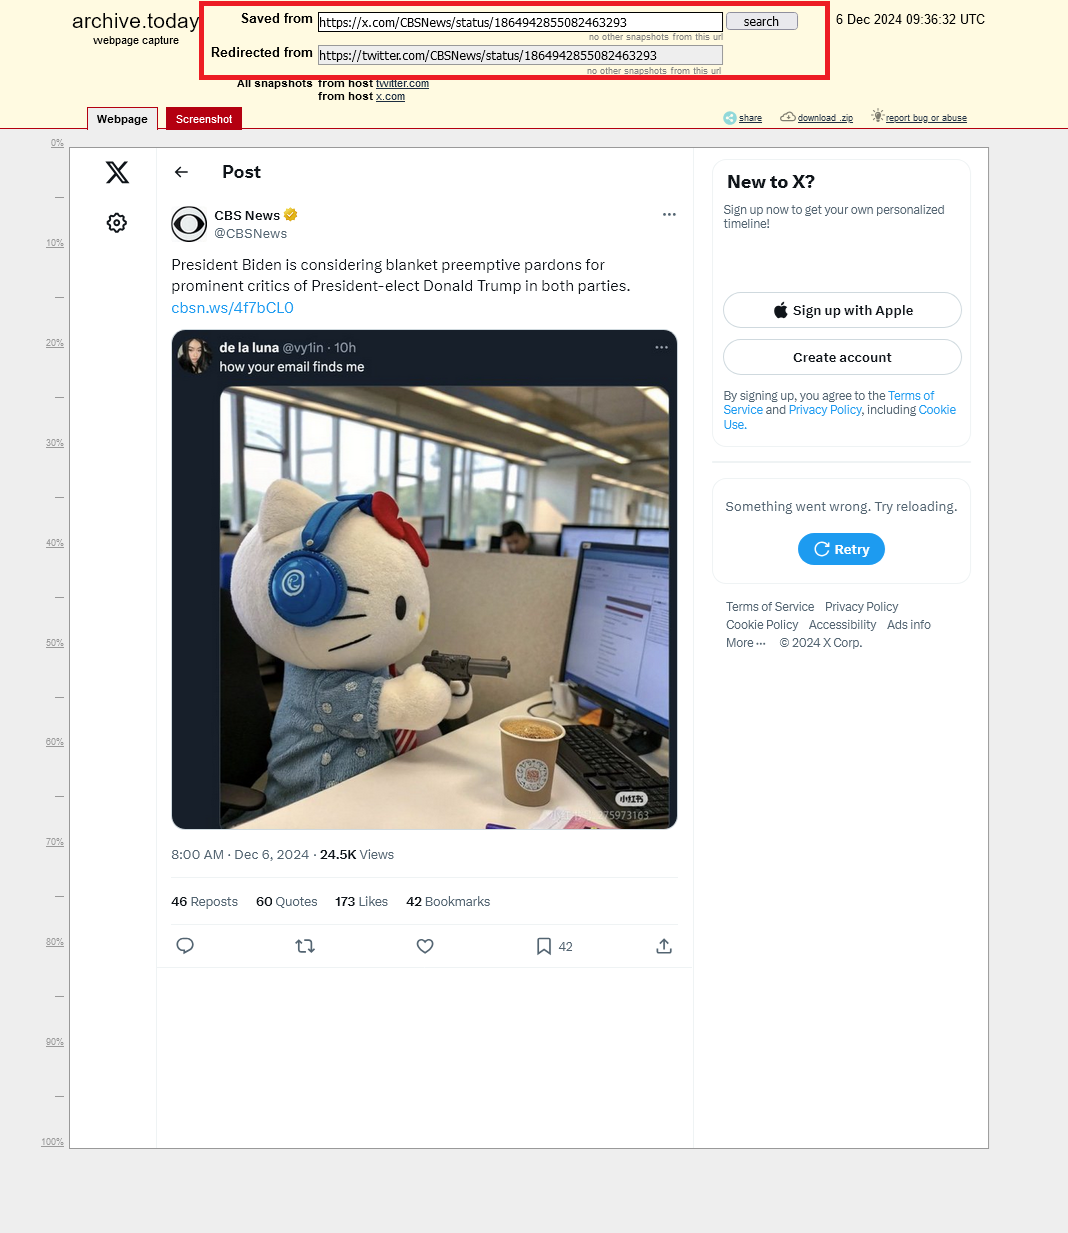1068x1233 pixels.
Task: Click Sign up with Apple button
Action: pos(842,310)
